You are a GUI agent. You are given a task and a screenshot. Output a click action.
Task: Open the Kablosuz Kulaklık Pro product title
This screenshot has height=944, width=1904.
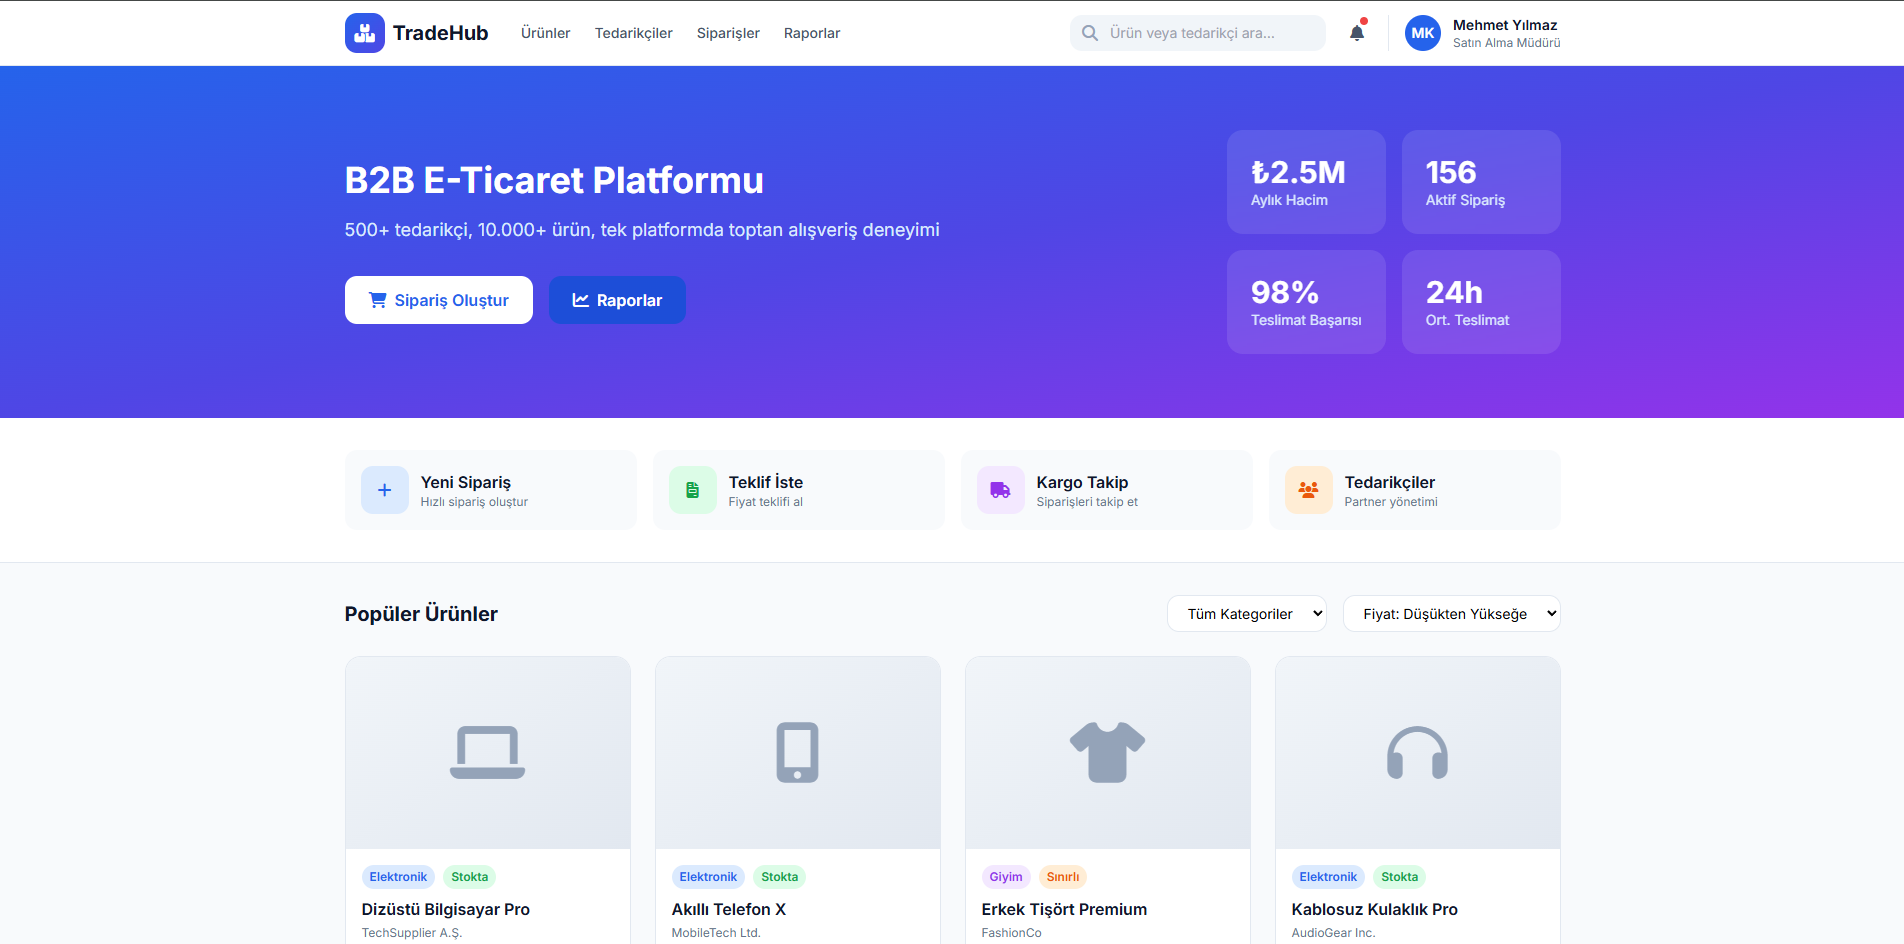pos(1375,909)
